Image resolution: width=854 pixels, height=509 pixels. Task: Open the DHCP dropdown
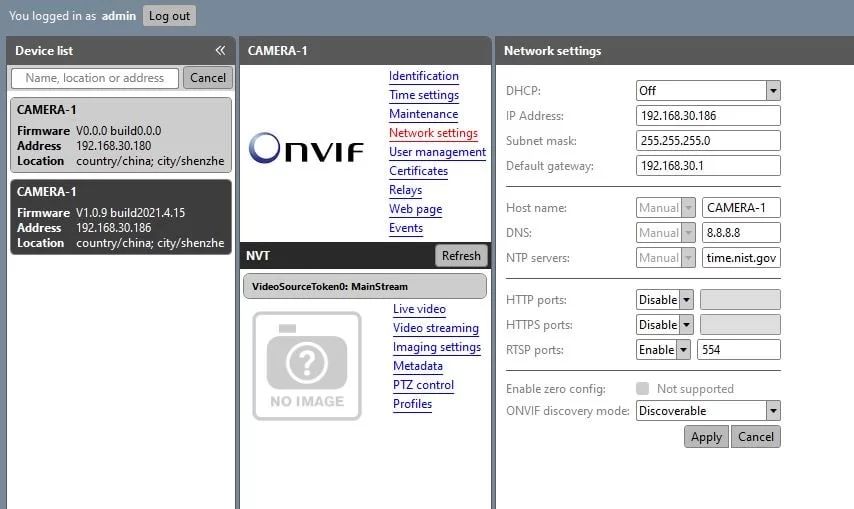pyautogui.click(x=708, y=90)
